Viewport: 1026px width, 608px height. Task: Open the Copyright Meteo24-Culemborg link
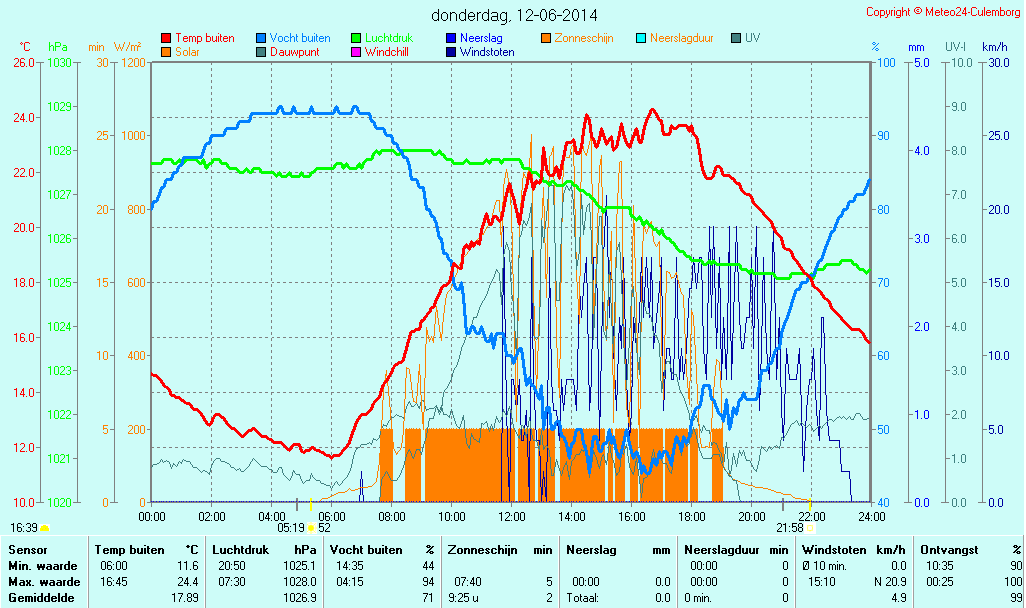(943, 12)
